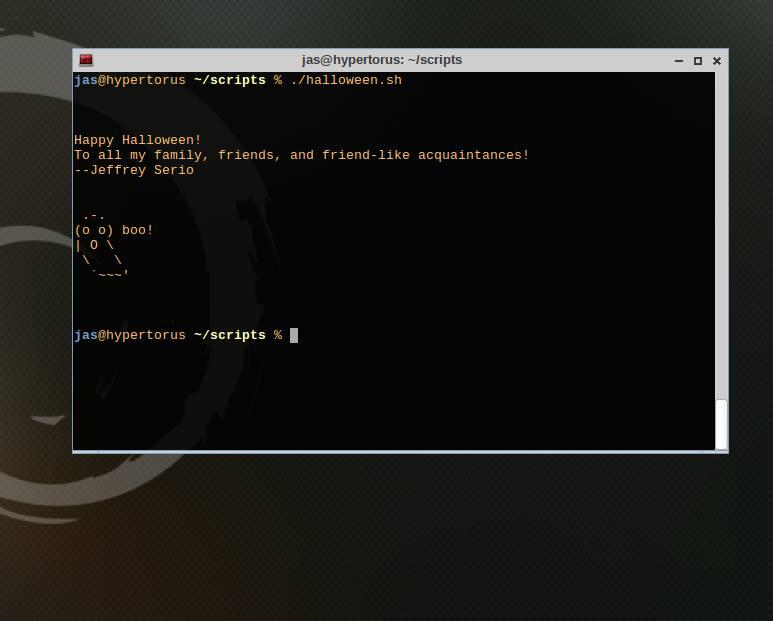This screenshot has height=621, width=773.
Task: Click the terminal window's bottom border edge
Action: [400, 452]
